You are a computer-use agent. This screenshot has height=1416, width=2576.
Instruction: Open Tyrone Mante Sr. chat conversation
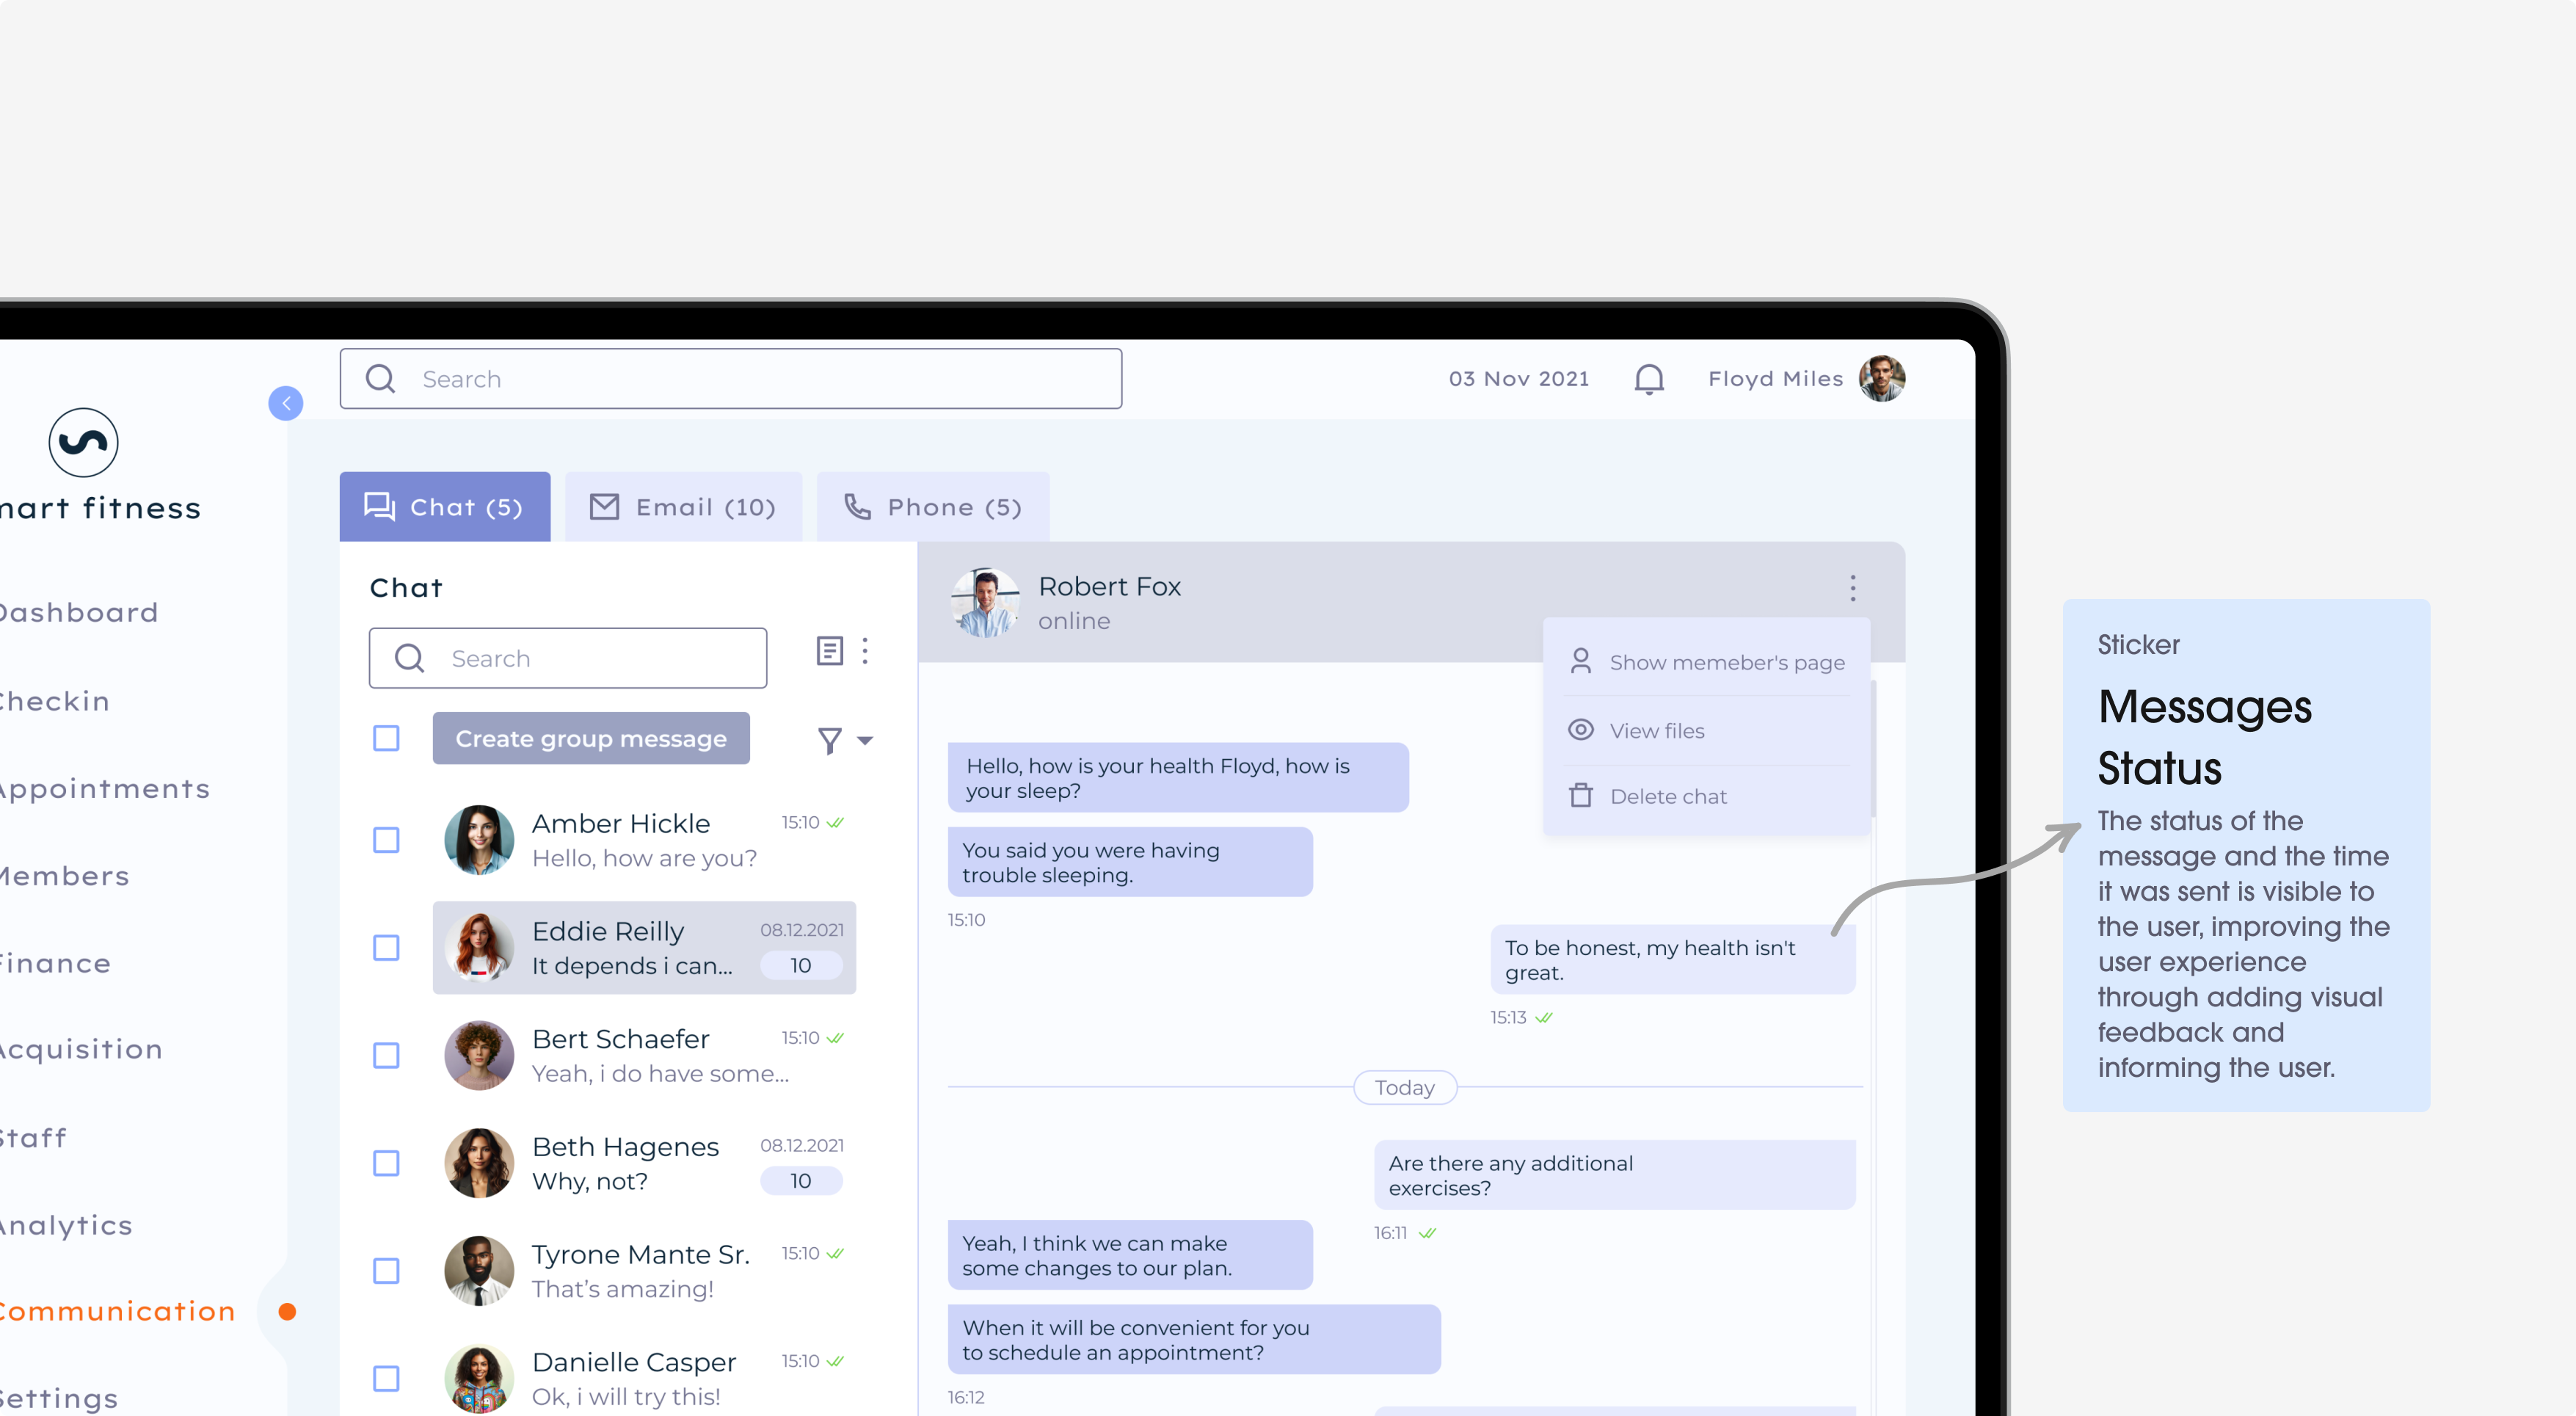click(x=645, y=1271)
